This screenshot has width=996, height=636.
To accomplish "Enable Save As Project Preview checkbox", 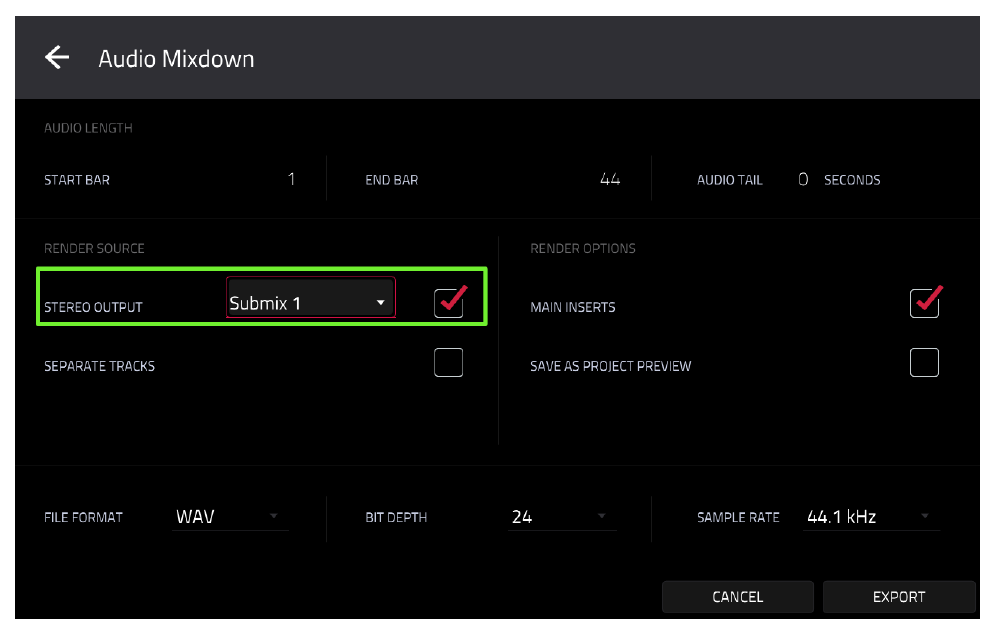I will click(924, 362).
